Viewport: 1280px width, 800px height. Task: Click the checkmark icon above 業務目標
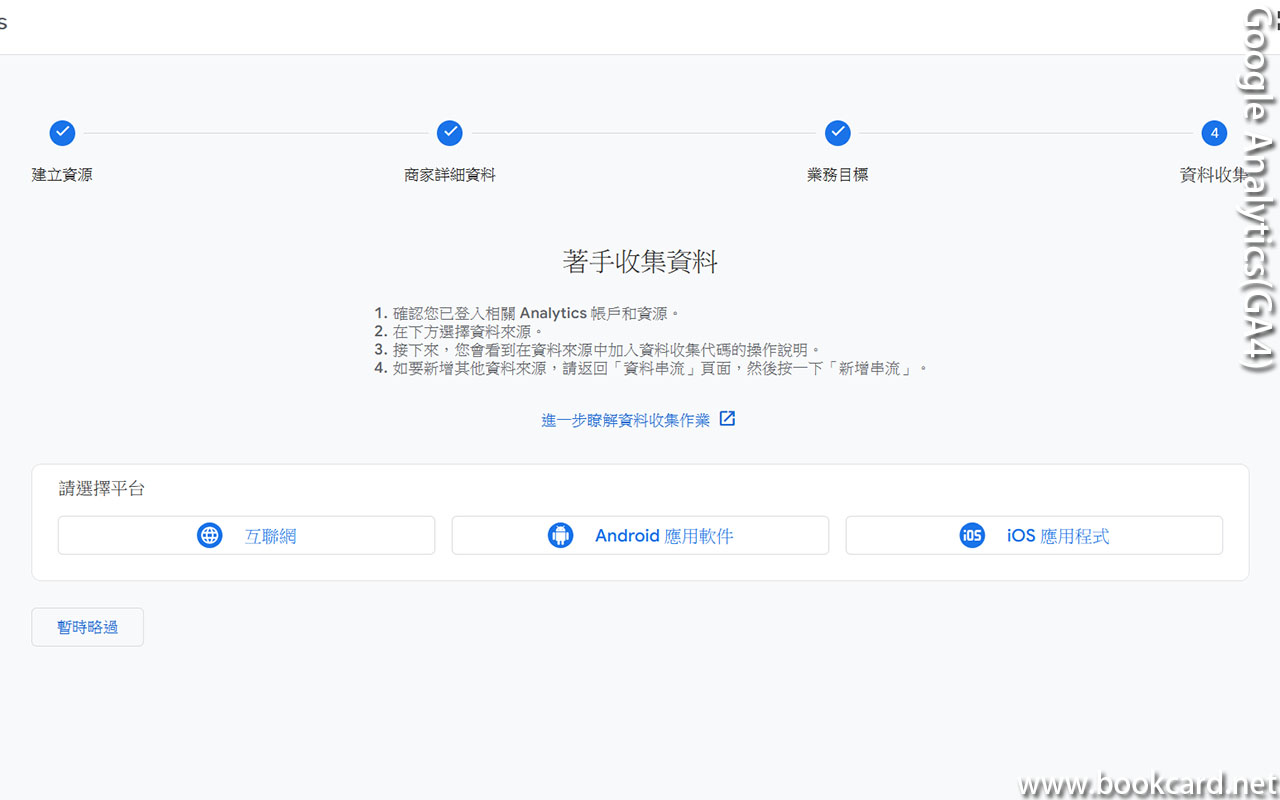(x=837, y=132)
